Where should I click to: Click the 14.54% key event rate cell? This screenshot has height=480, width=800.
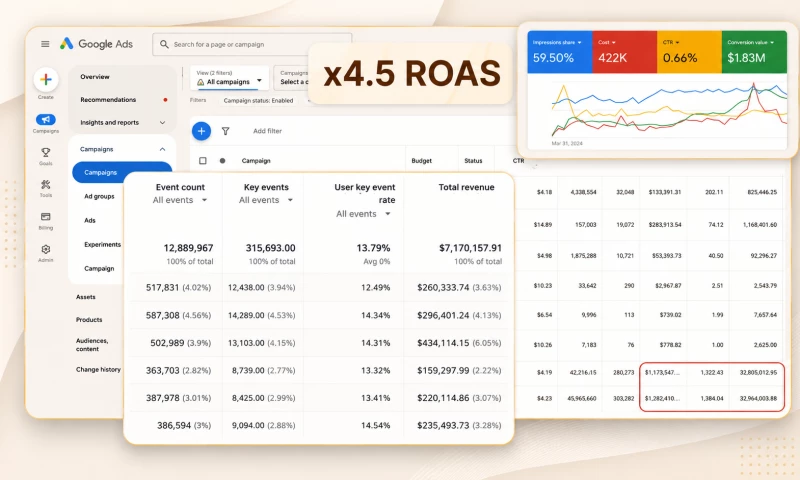(375, 425)
